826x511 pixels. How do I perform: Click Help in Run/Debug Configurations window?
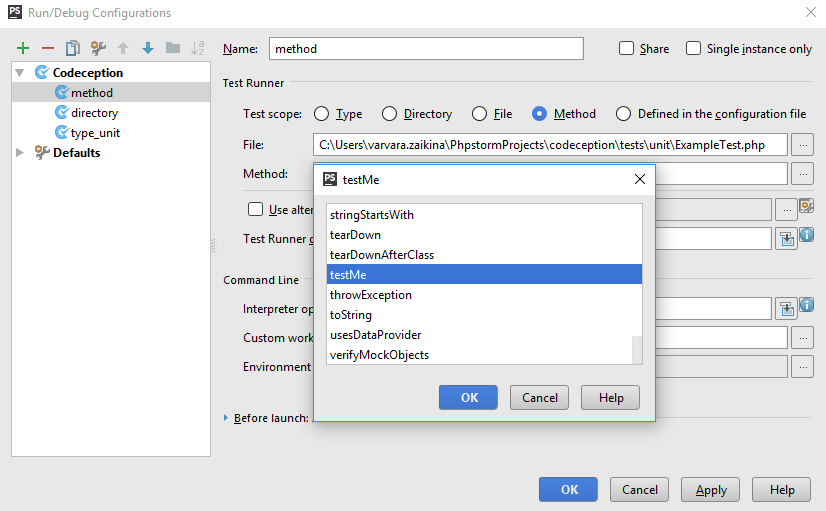pyautogui.click(x=782, y=490)
